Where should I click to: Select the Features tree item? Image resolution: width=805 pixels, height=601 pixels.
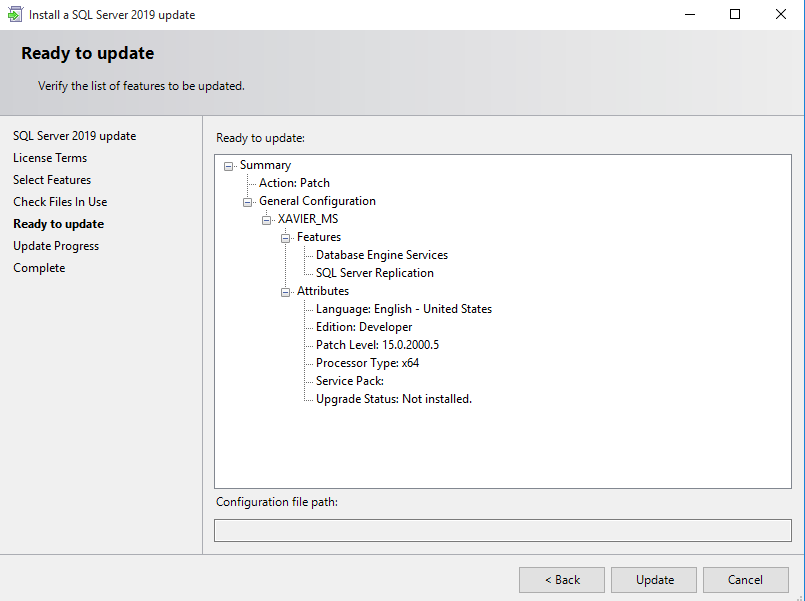point(319,237)
